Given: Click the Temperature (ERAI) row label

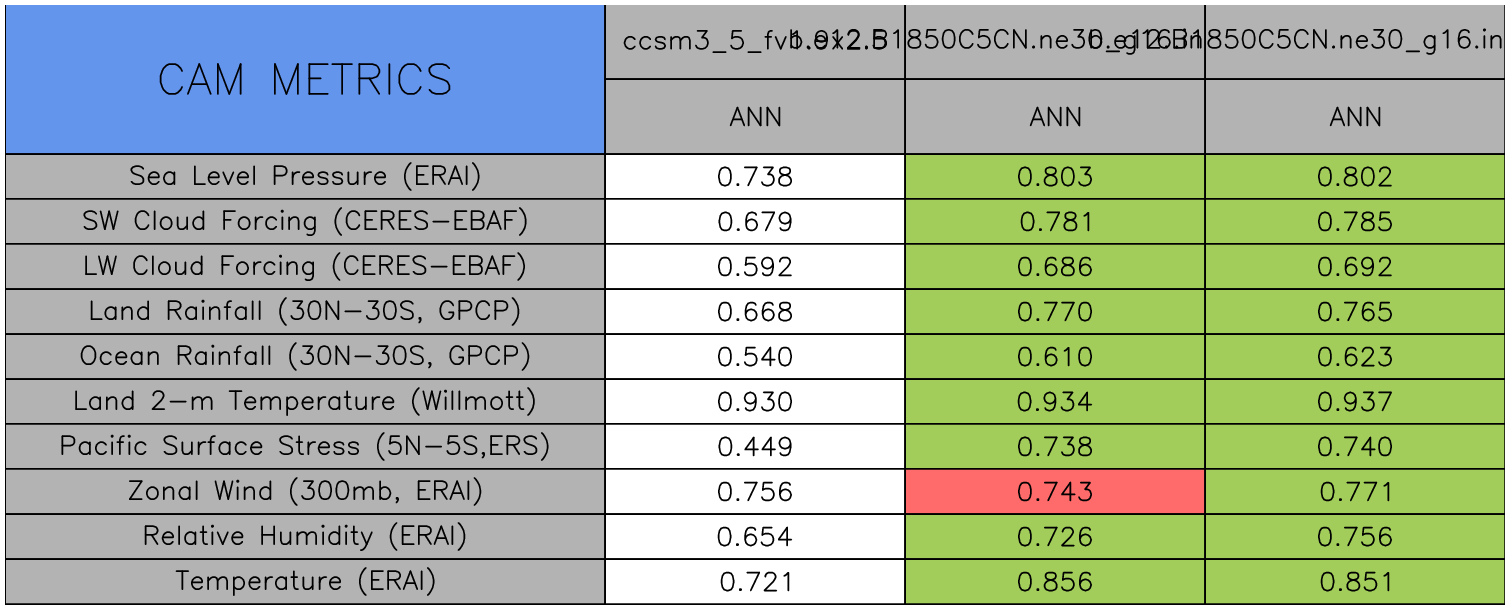Looking at the screenshot, I should tap(305, 581).
